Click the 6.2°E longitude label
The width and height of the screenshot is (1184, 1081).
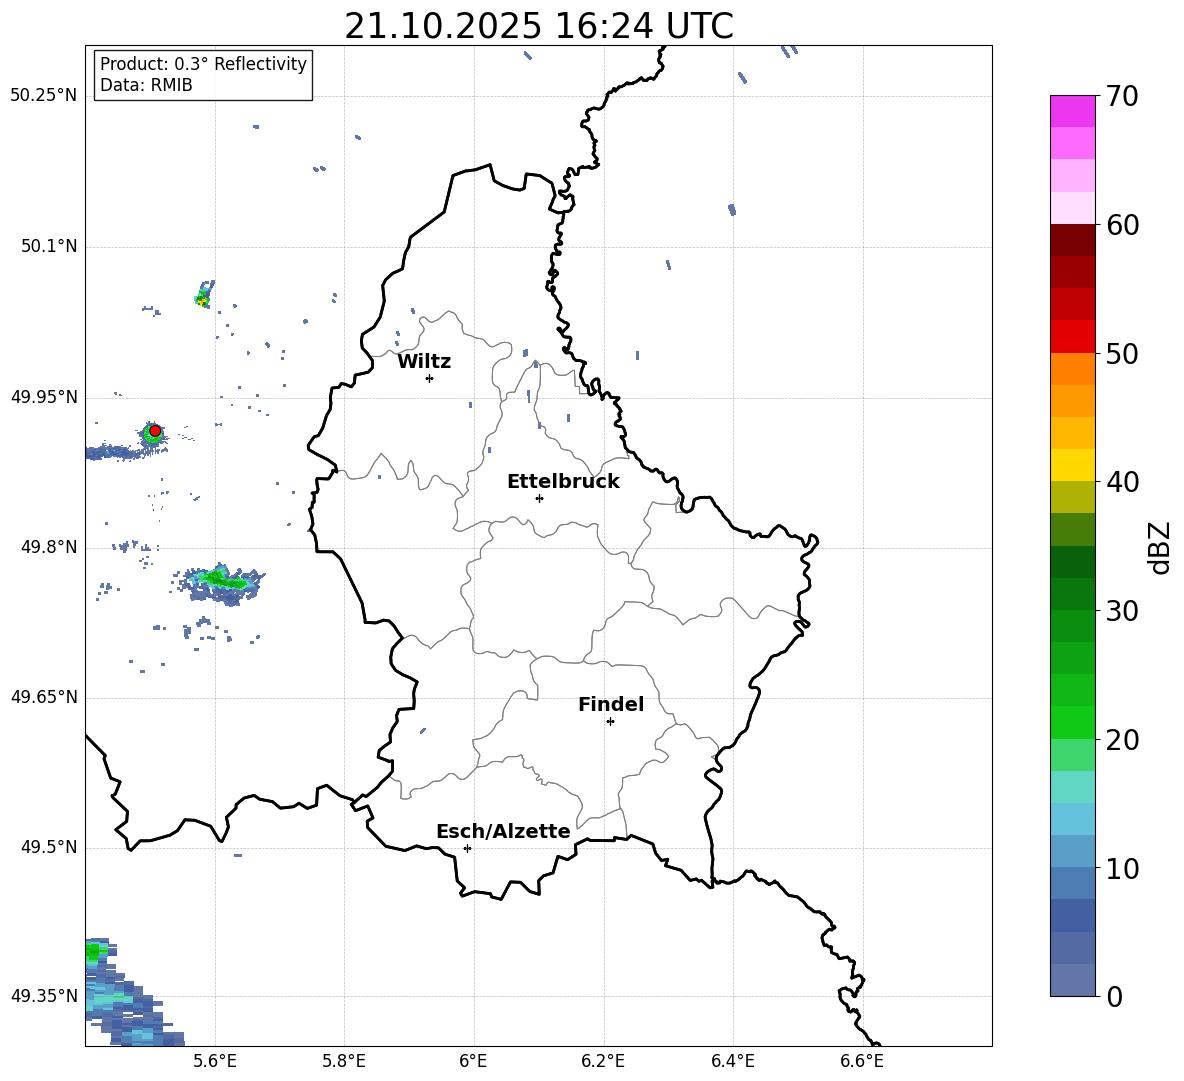point(603,1062)
